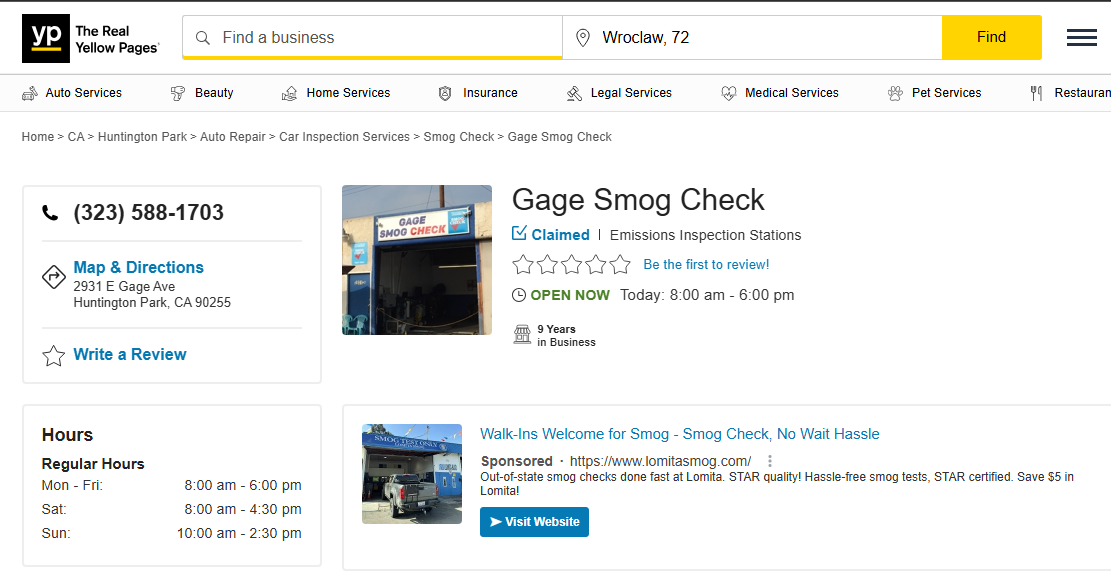Click the directions diamond icon
The height and width of the screenshot is (587, 1111).
coord(54,276)
